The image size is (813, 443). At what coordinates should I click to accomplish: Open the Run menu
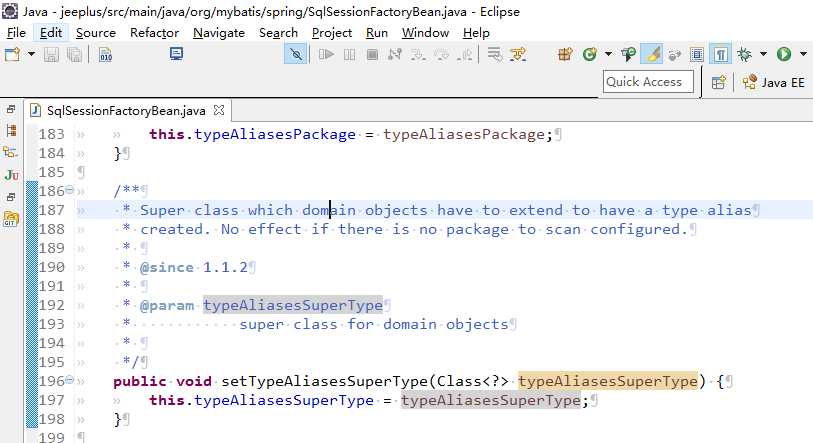377,33
